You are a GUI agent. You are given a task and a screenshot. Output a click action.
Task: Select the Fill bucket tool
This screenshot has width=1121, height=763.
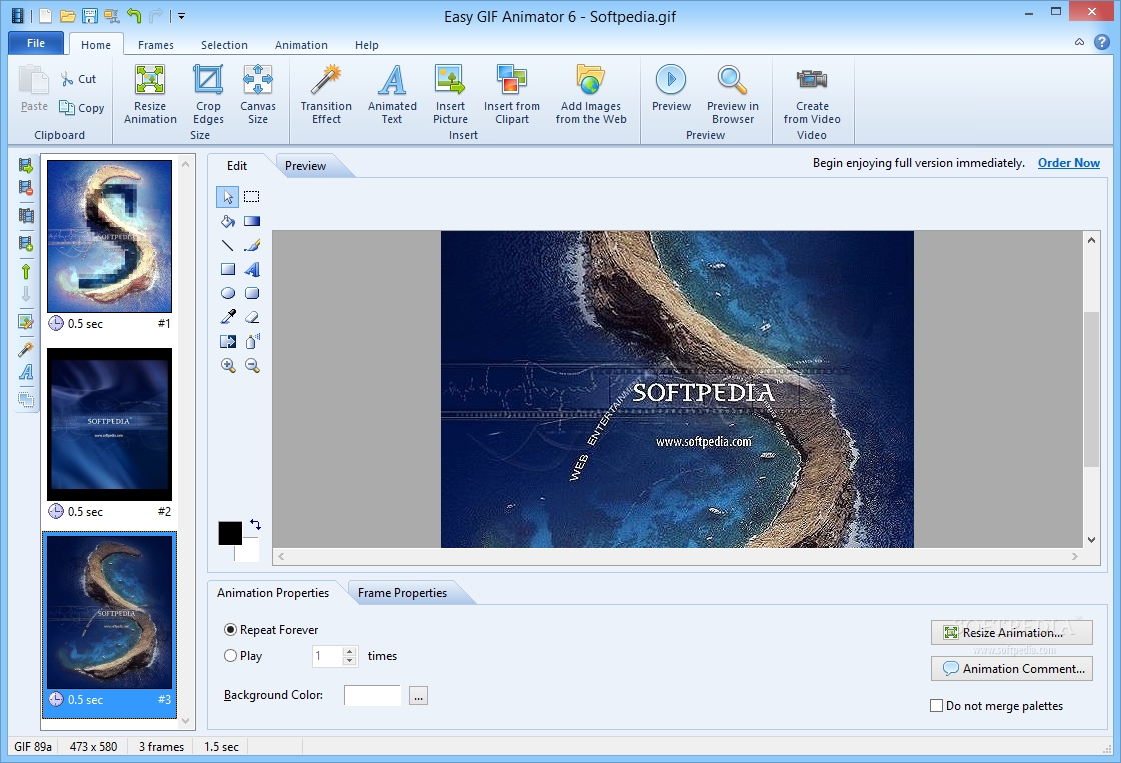click(x=228, y=221)
